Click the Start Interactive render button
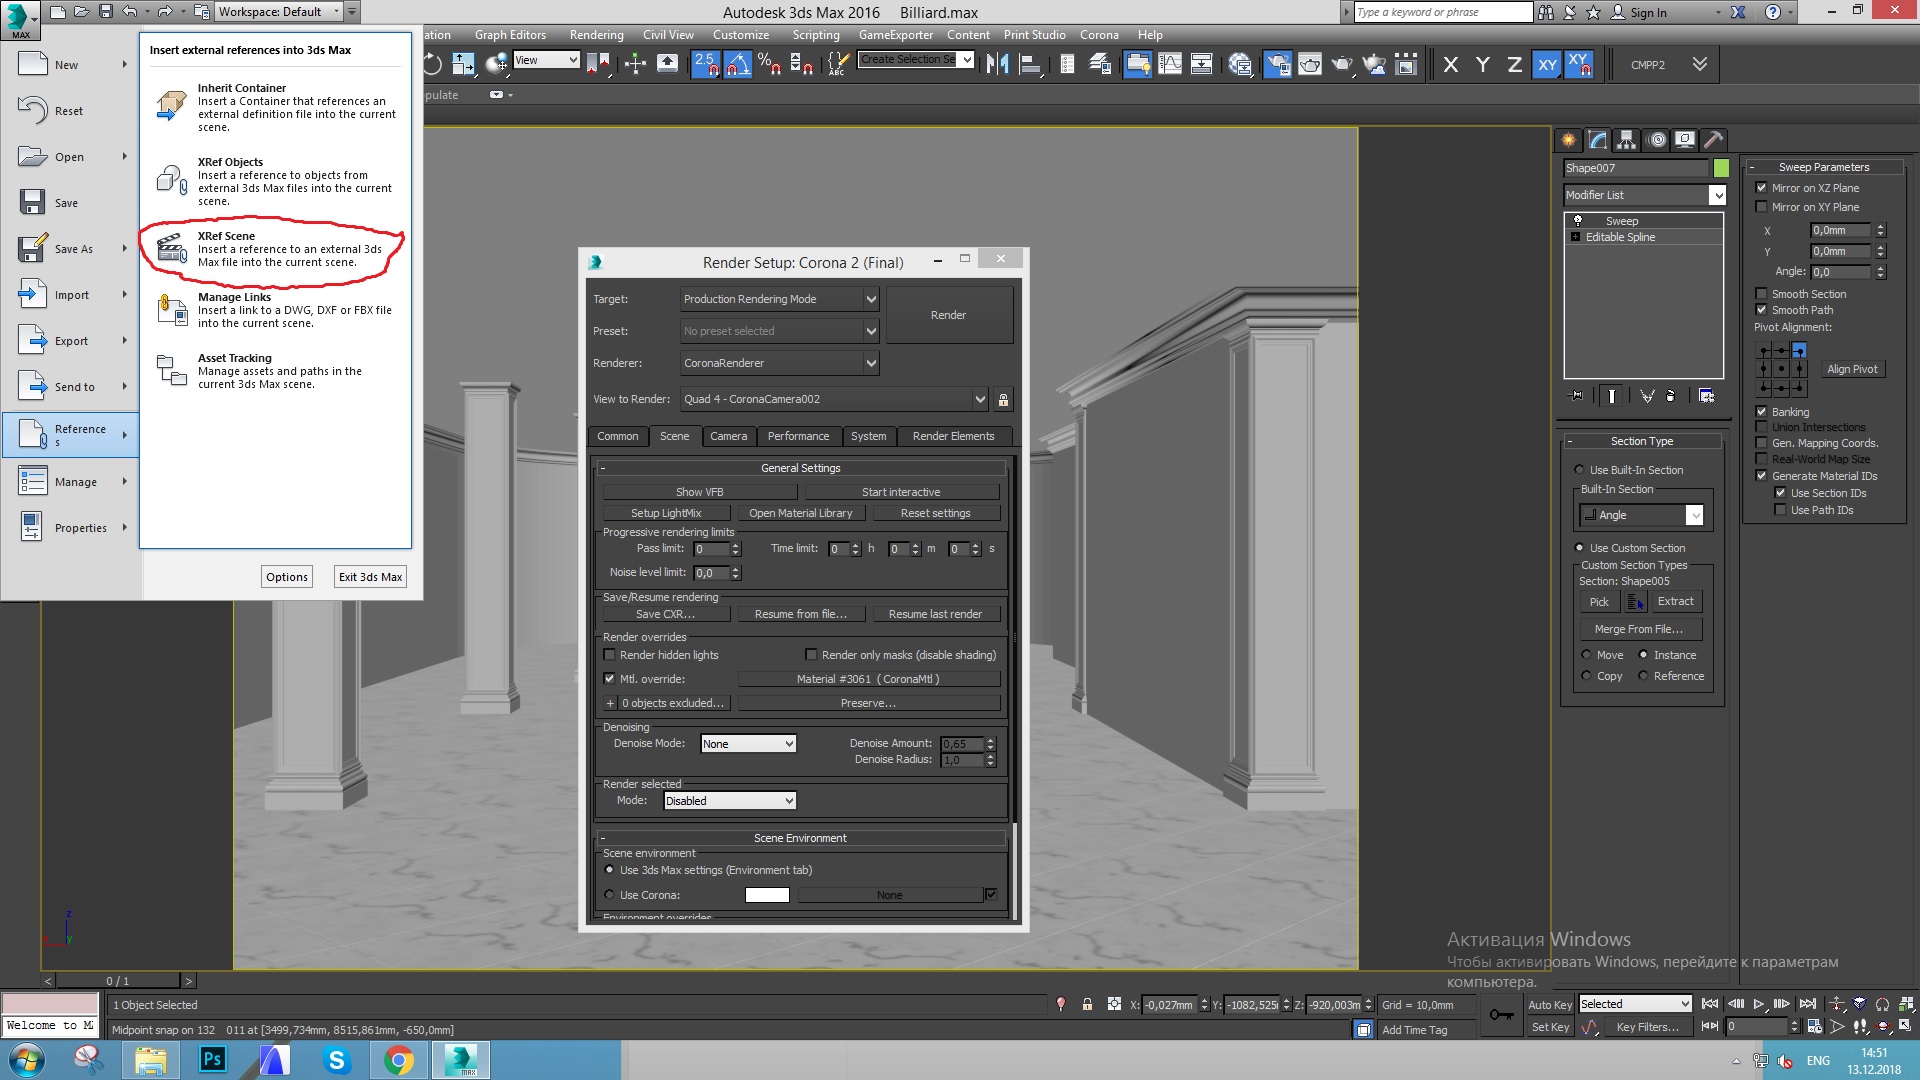Screen dimensions: 1920x1080 901,491
